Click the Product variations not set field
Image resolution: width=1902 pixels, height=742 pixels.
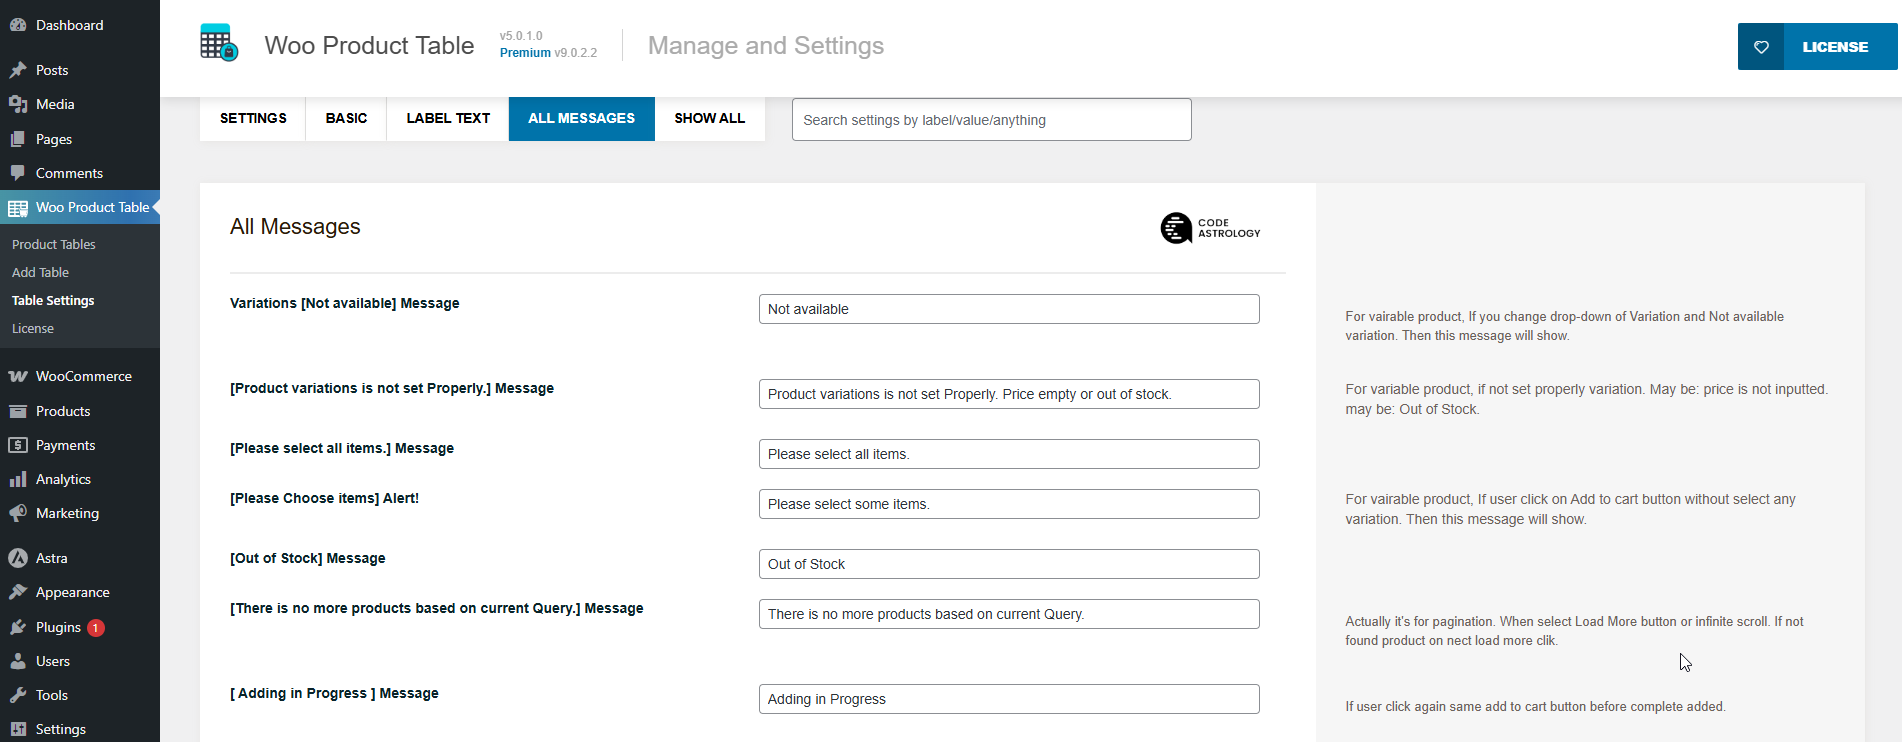pyautogui.click(x=1009, y=394)
